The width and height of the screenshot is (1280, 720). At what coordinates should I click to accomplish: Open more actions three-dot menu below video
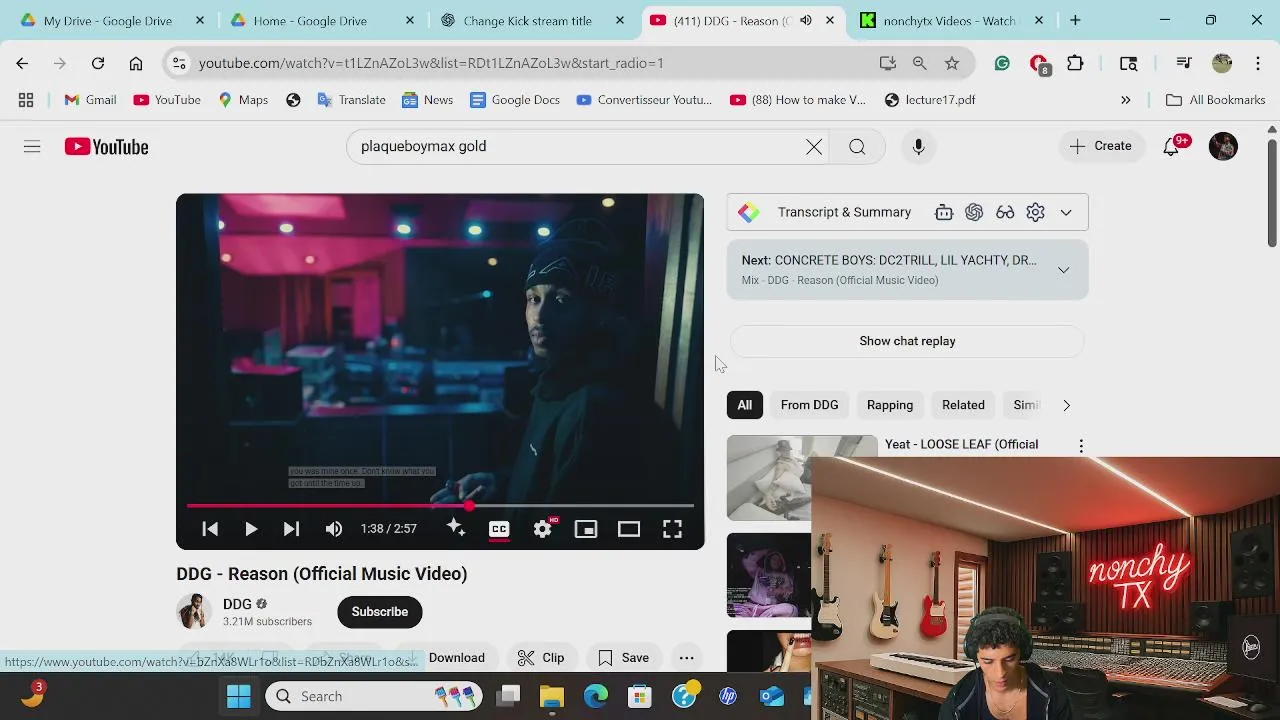[x=687, y=658]
